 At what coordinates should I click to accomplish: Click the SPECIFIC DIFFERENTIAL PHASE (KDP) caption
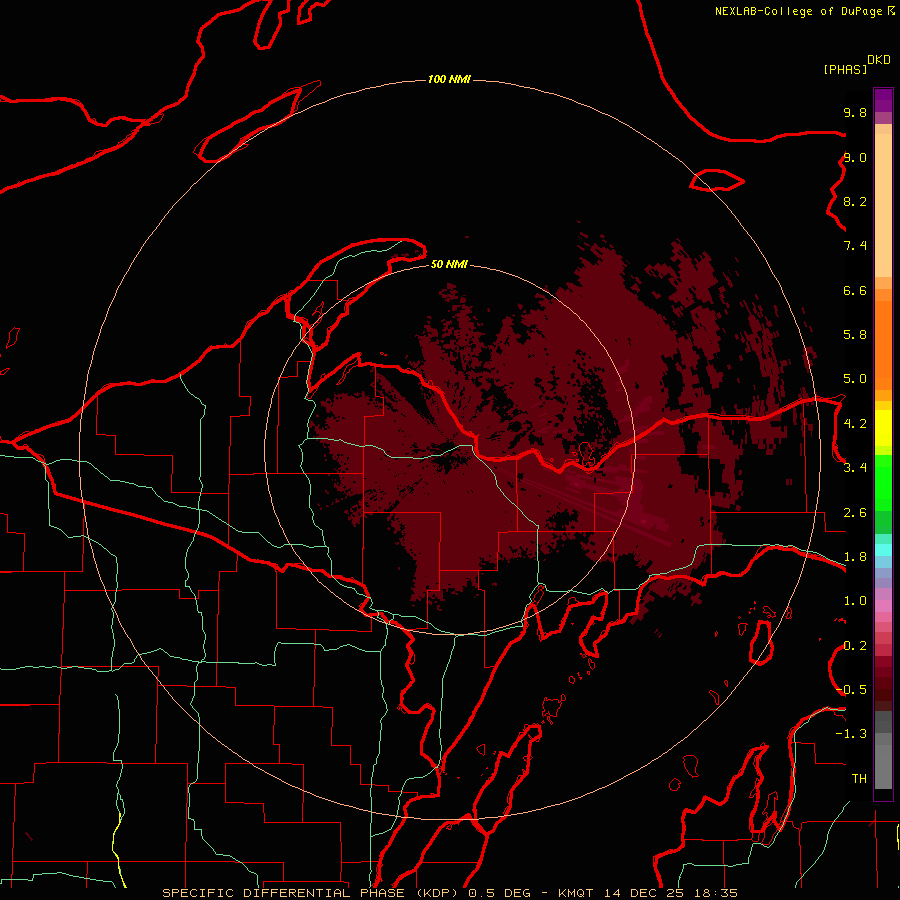pyautogui.click(x=313, y=893)
